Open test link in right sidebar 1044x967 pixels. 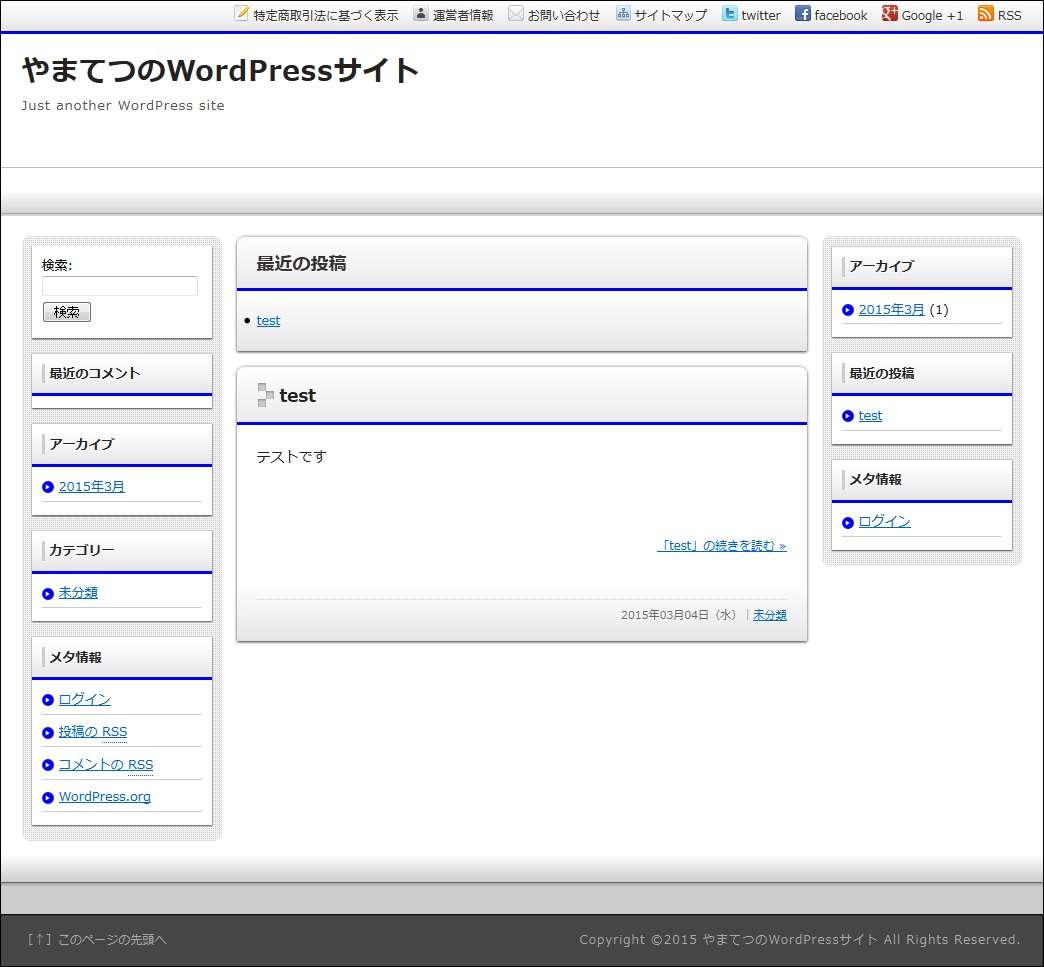coord(870,416)
